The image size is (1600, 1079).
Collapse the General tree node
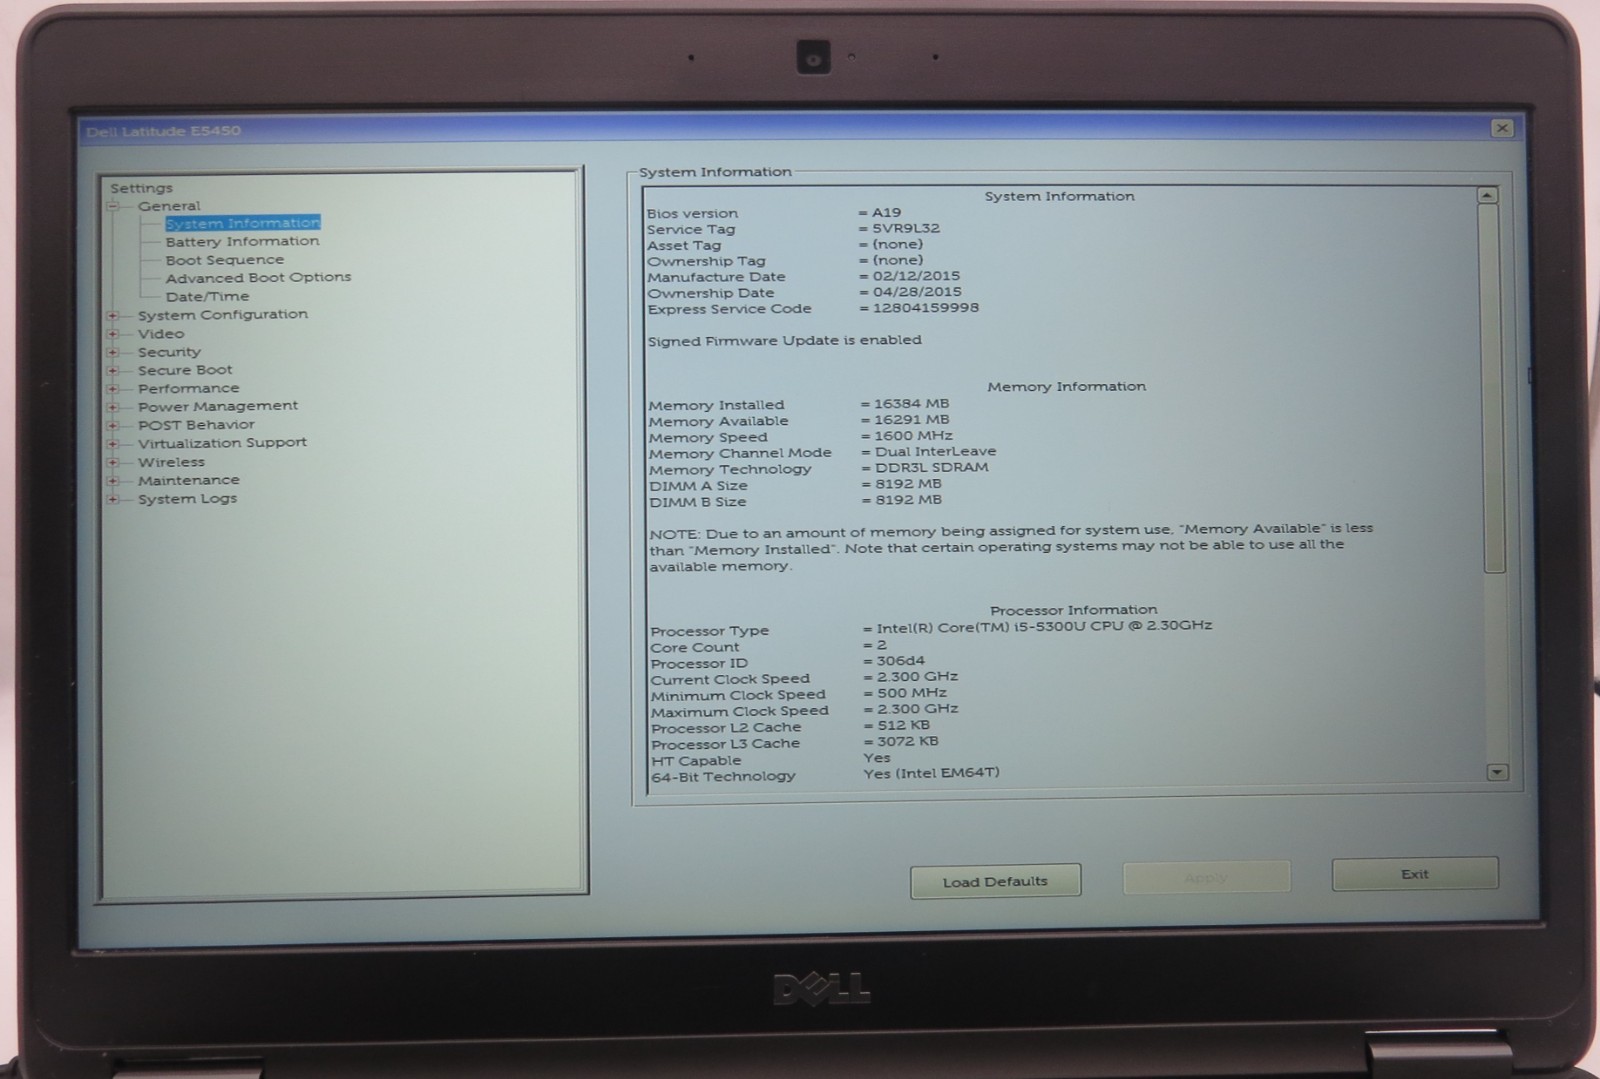113,206
